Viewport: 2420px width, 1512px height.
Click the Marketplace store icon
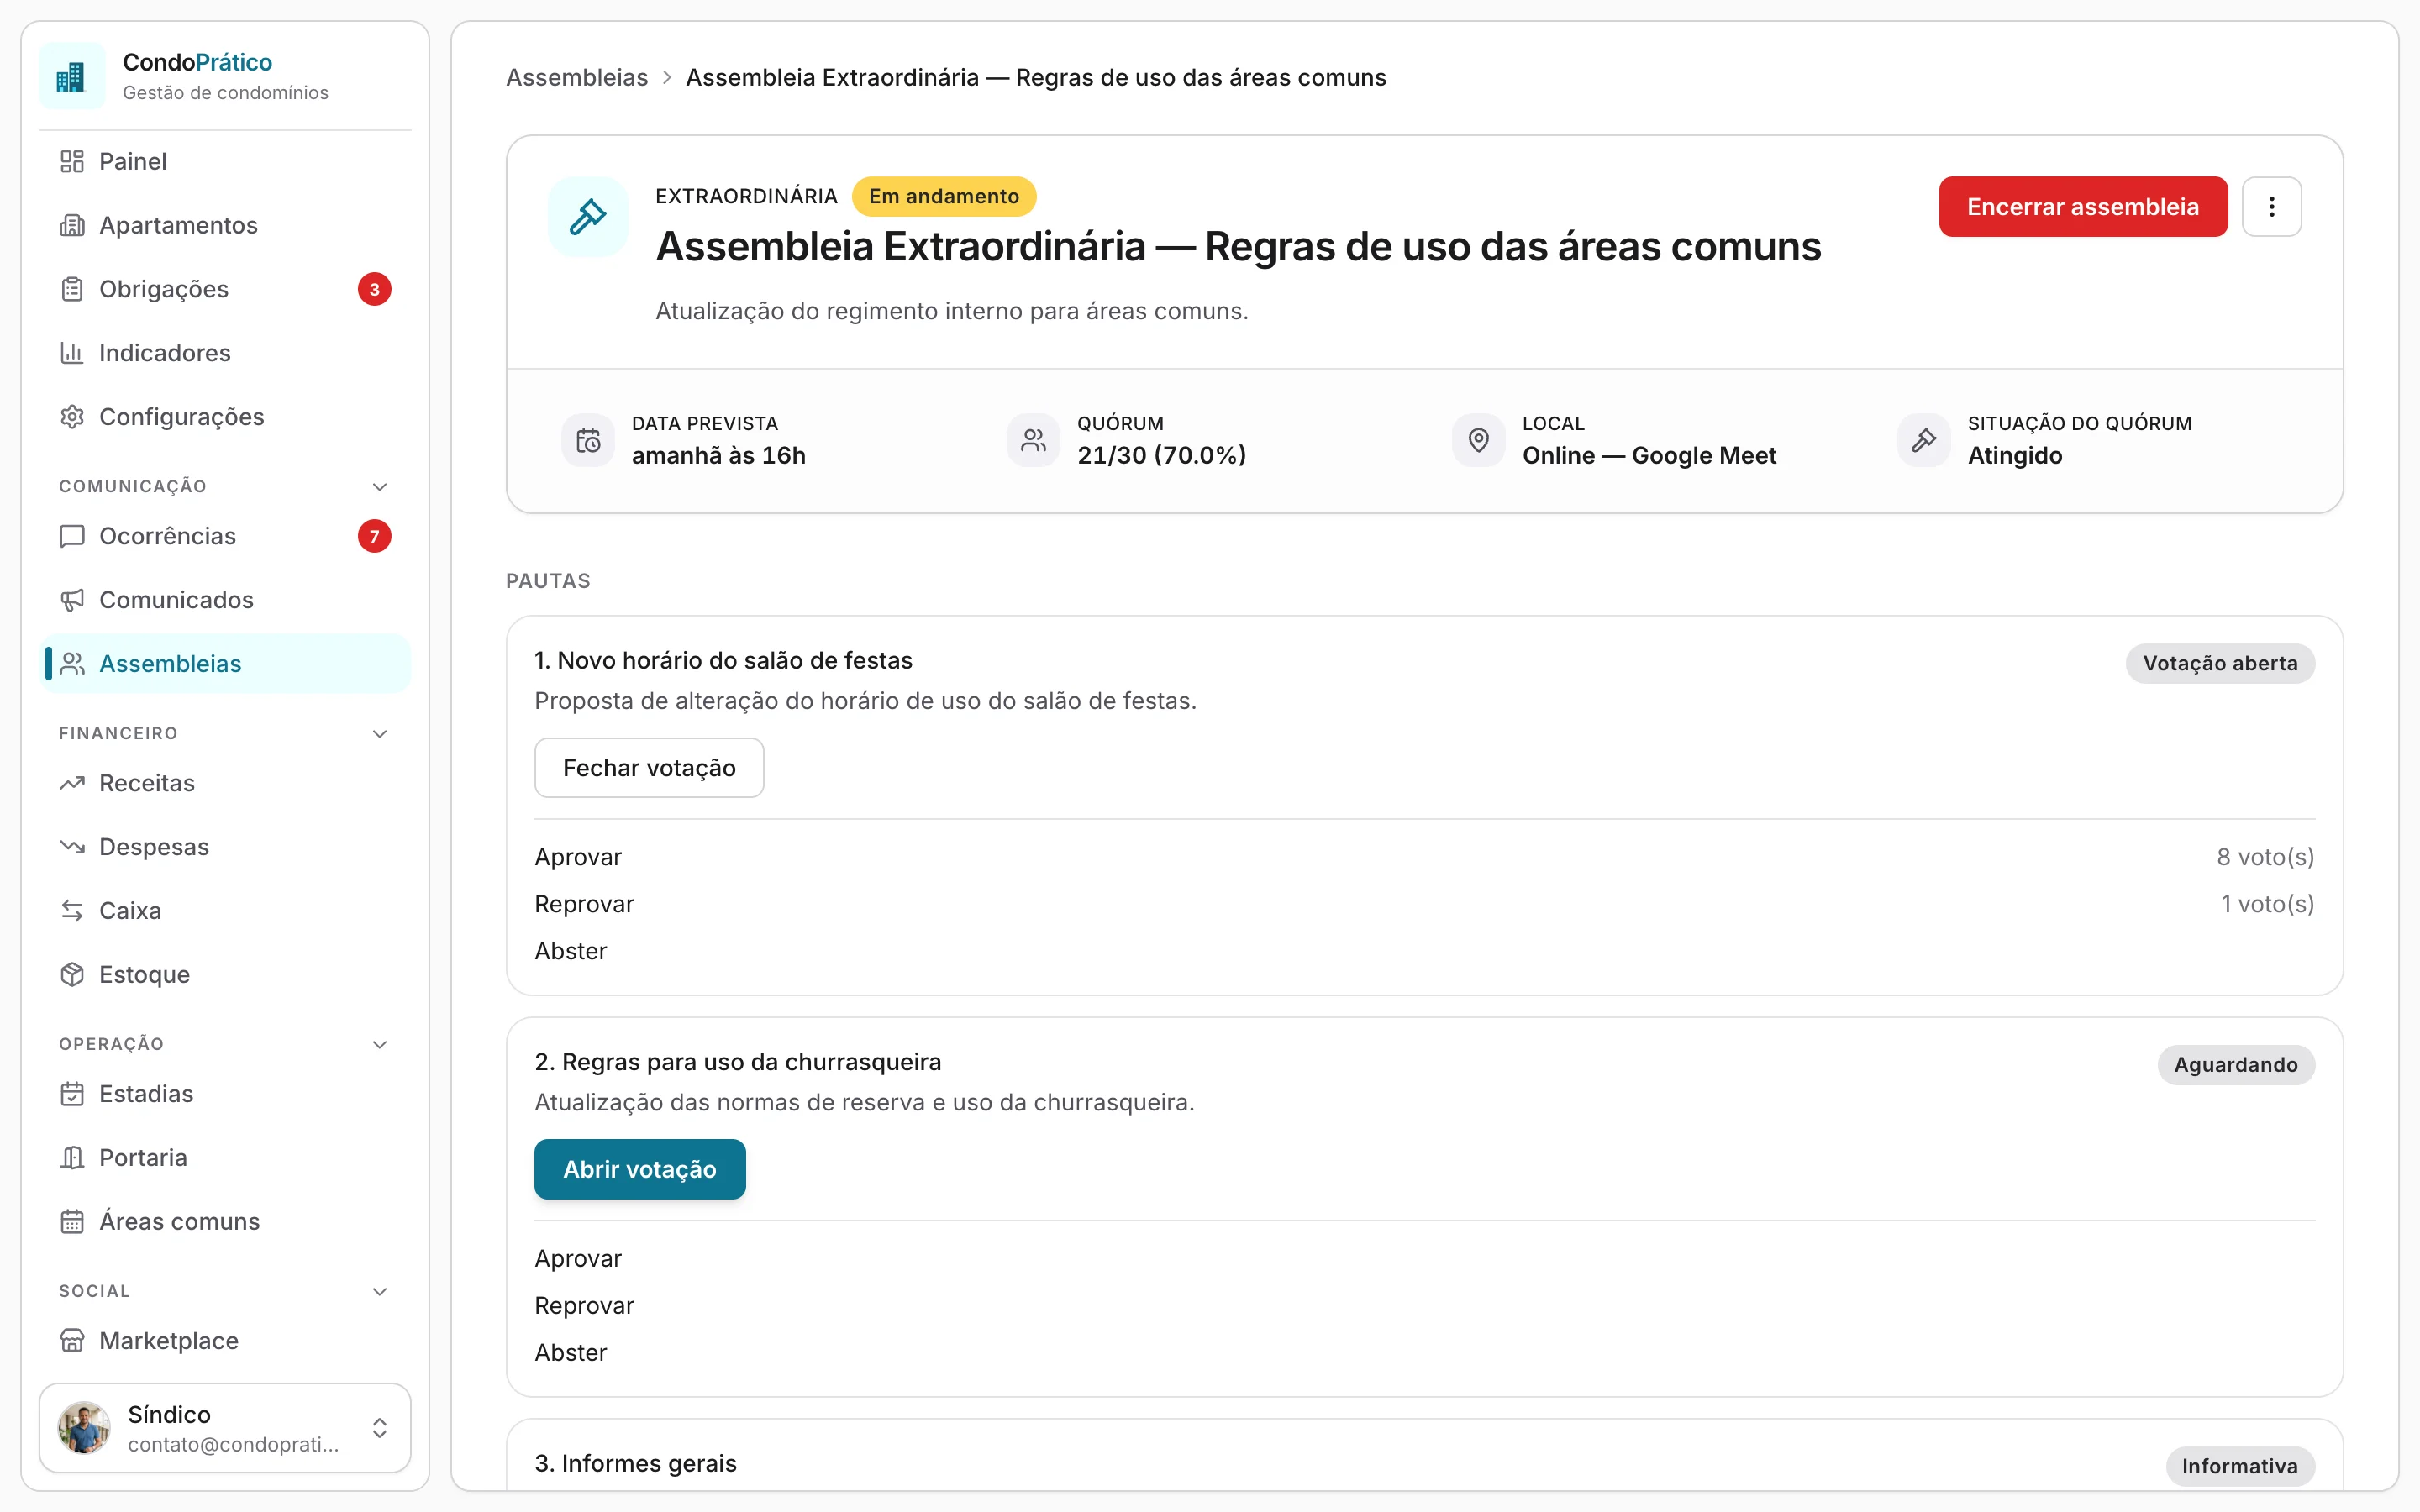(72, 1341)
